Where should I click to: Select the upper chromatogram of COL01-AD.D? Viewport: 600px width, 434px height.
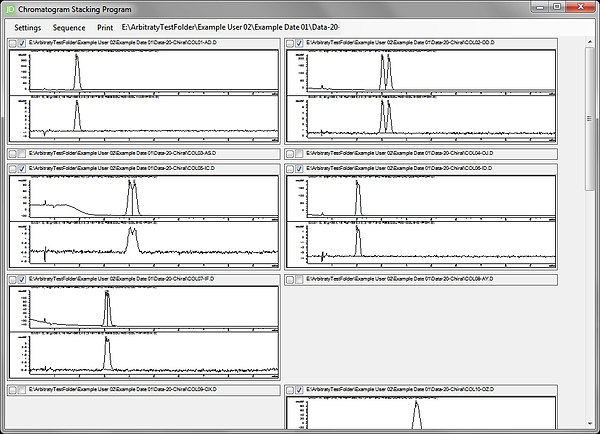click(144, 72)
